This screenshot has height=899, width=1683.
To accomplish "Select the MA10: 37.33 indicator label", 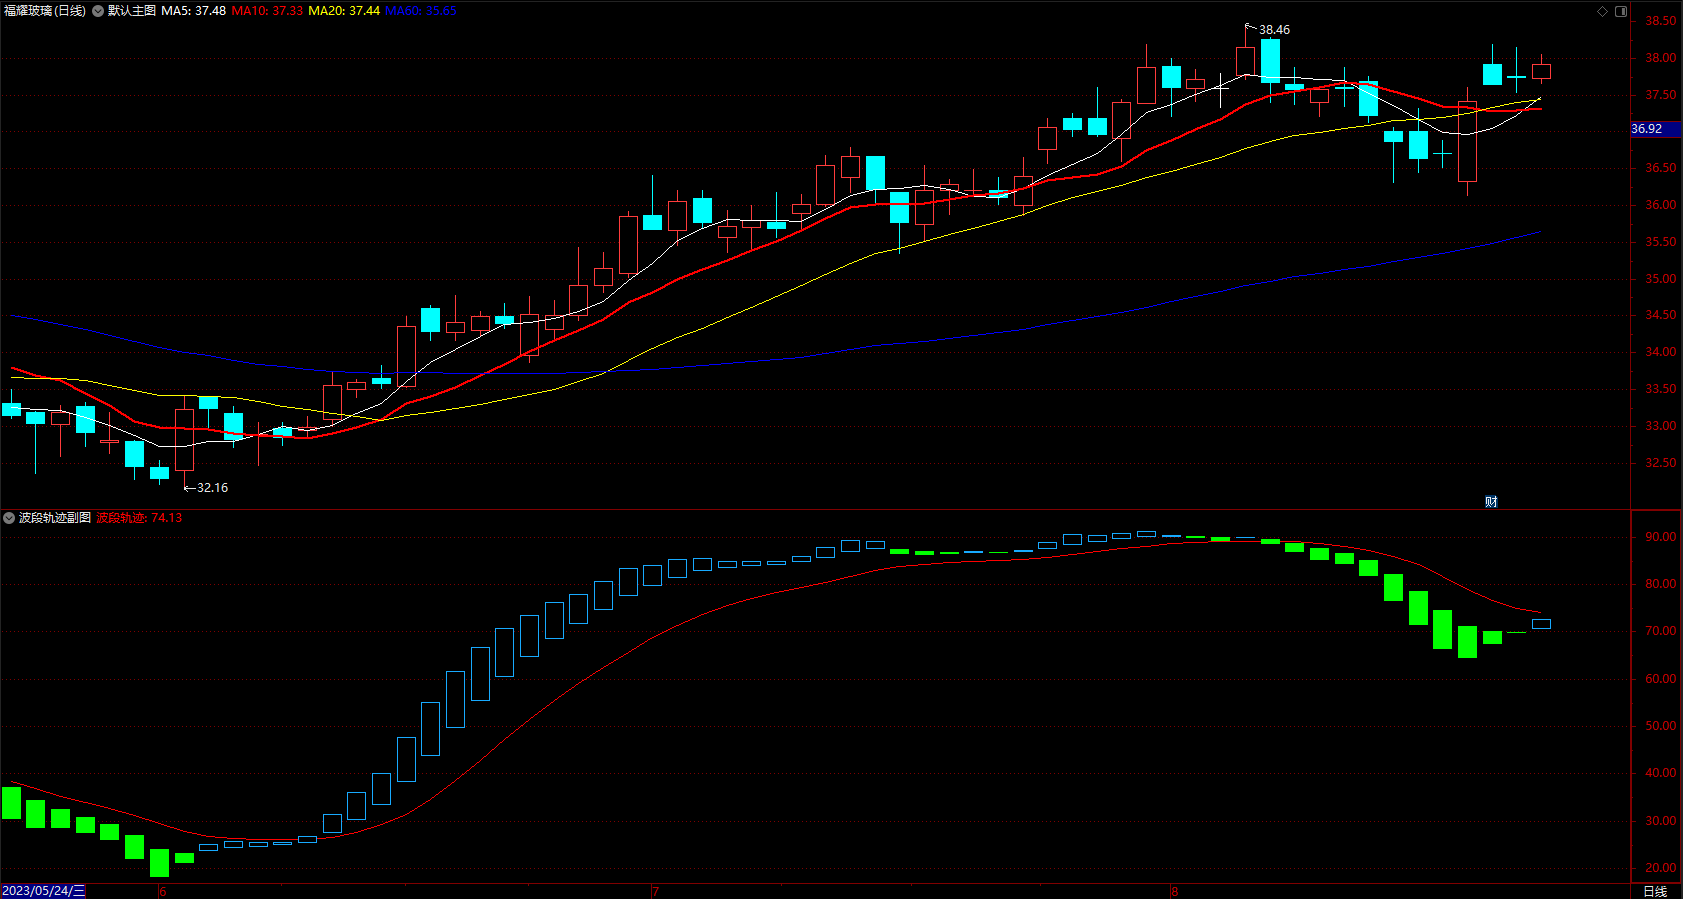I will point(267,11).
